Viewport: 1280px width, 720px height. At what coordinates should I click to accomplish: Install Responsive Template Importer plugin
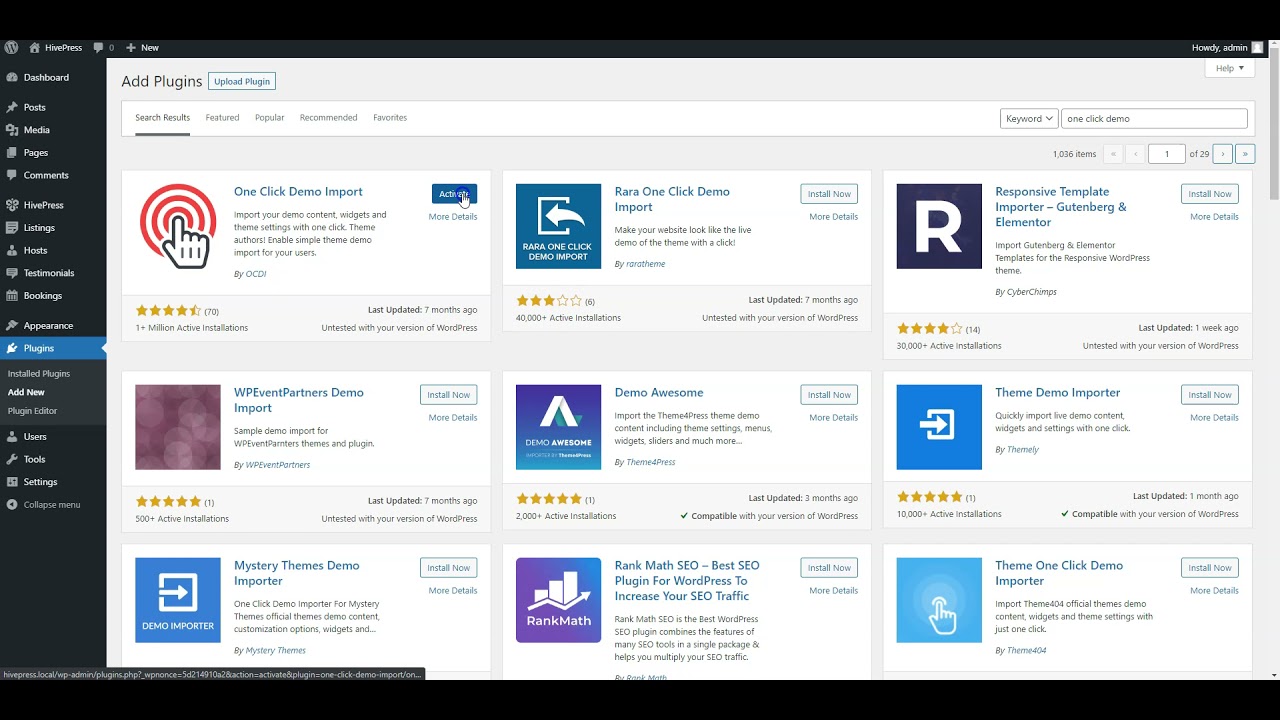[x=1210, y=194]
